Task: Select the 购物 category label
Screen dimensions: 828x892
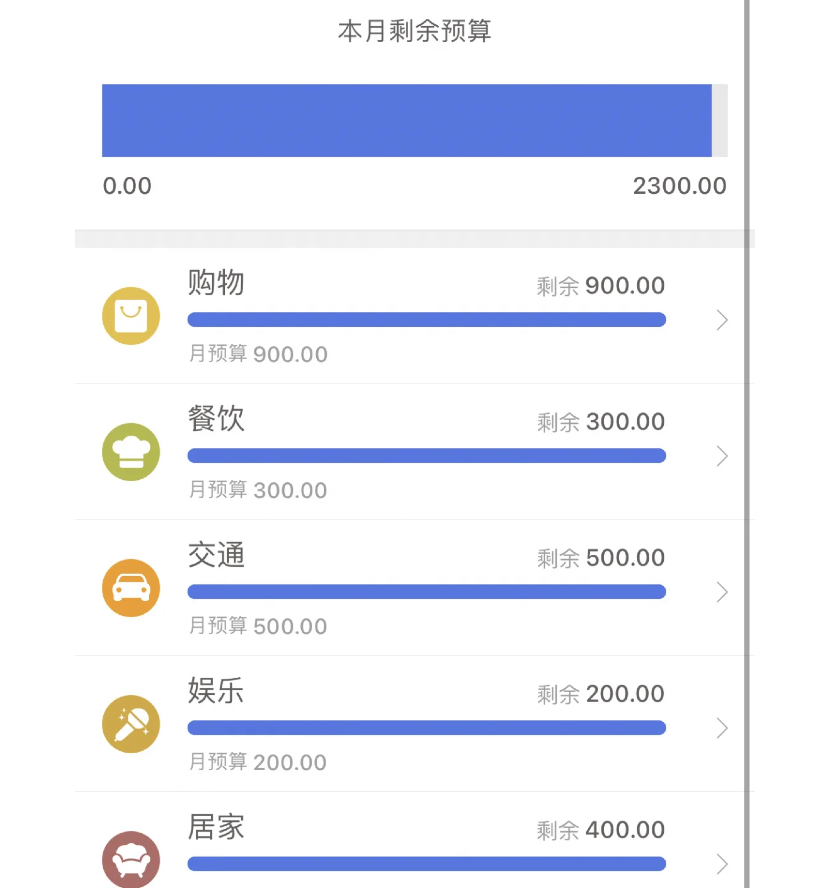Action: tap(216, 283)
